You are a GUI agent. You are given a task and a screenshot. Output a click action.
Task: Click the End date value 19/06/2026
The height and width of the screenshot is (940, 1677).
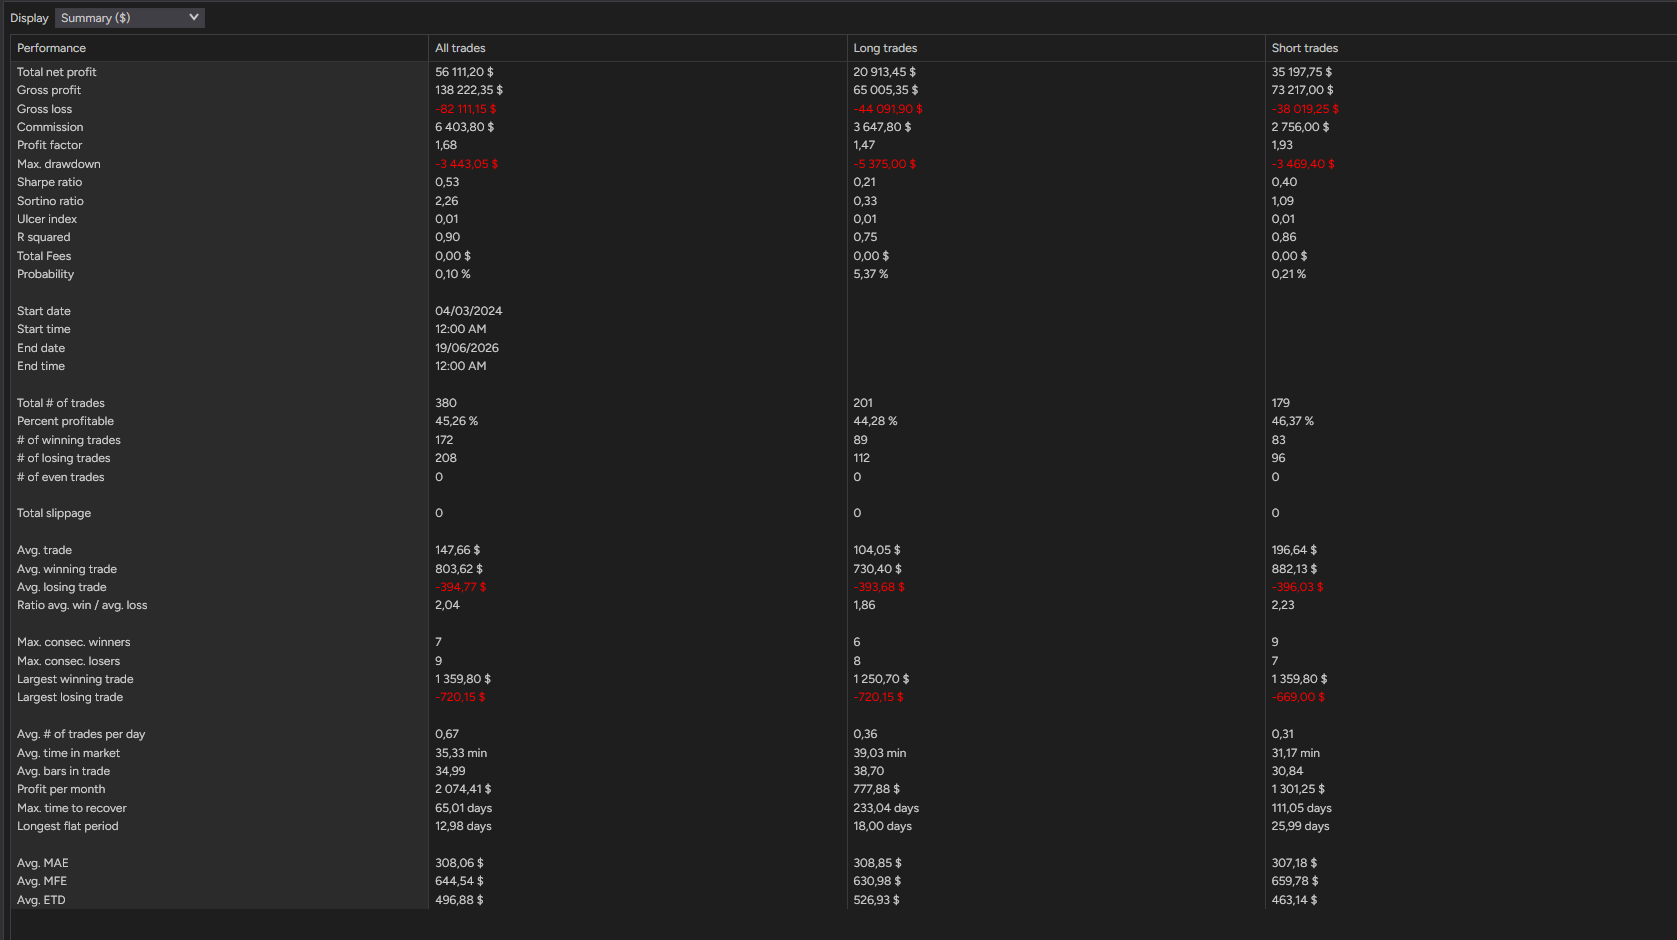(467, 348)
